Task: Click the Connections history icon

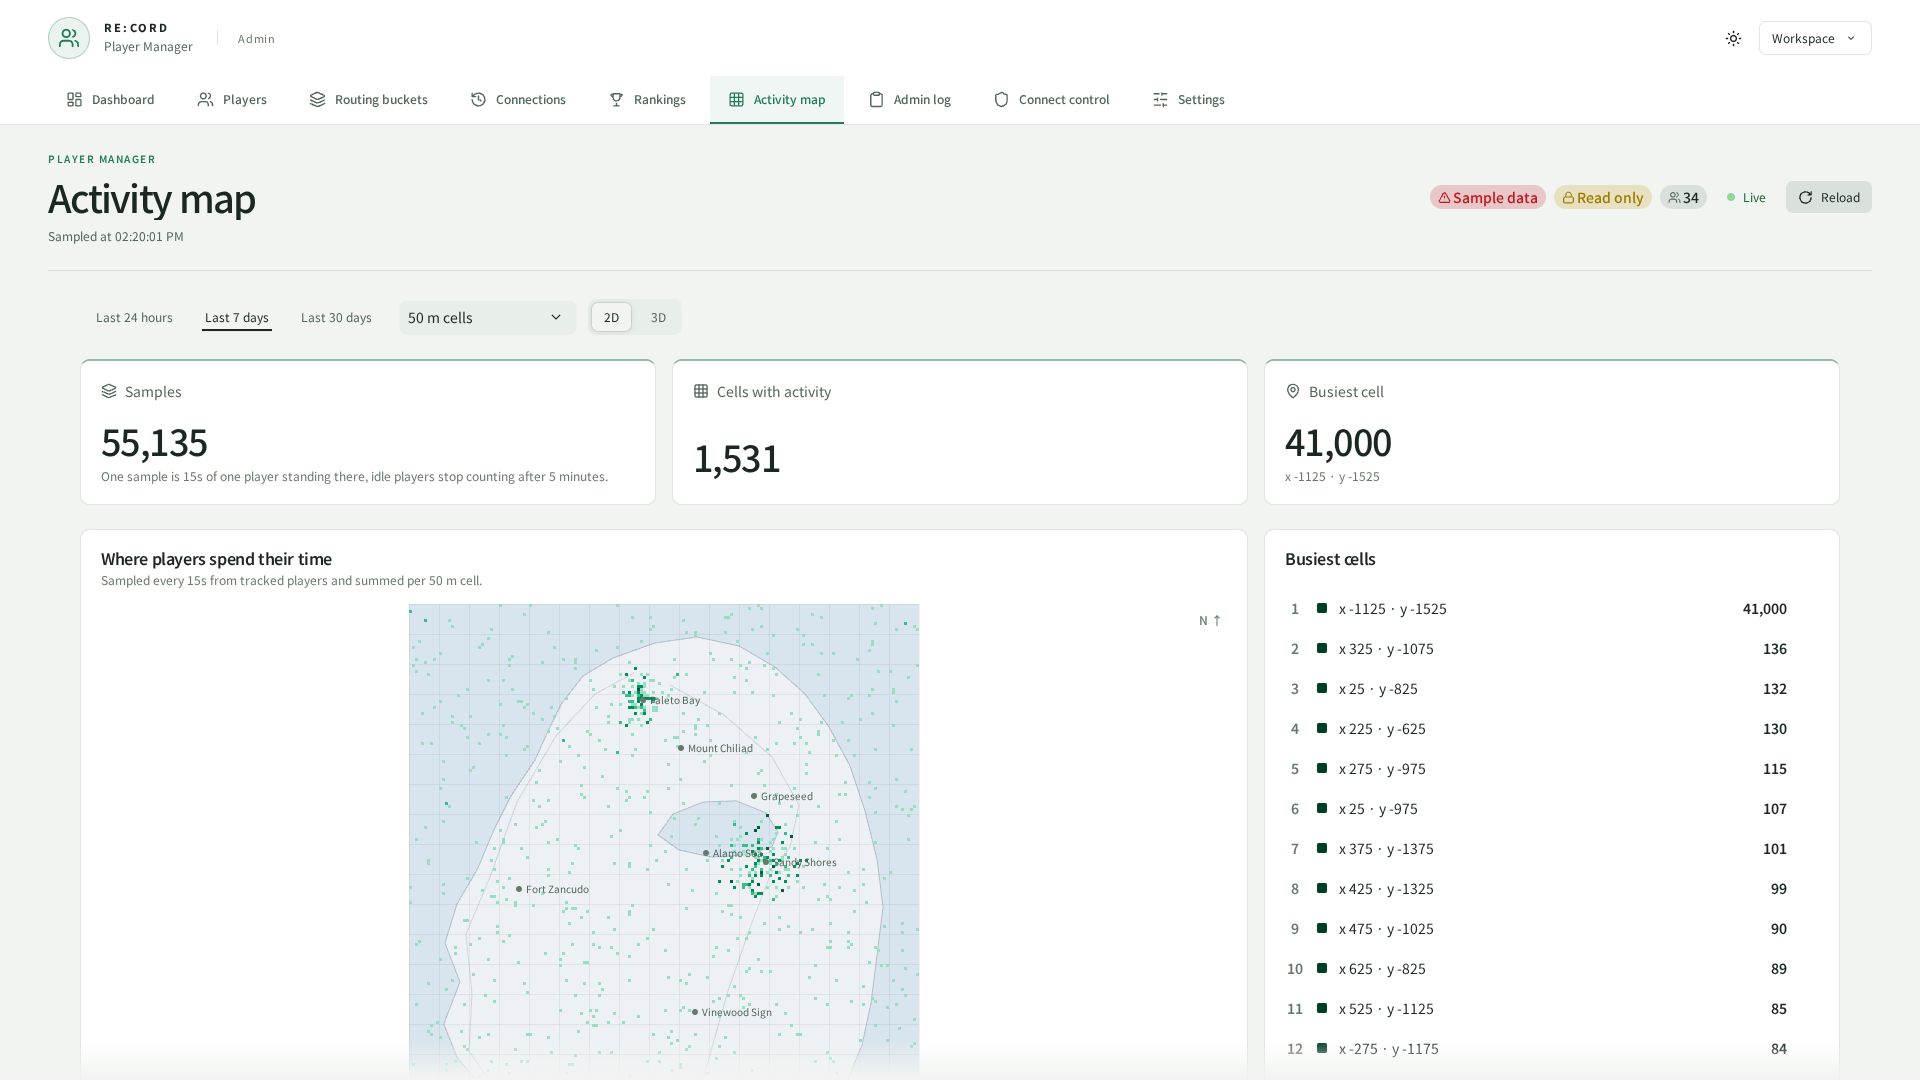Action: click(478, 100)
